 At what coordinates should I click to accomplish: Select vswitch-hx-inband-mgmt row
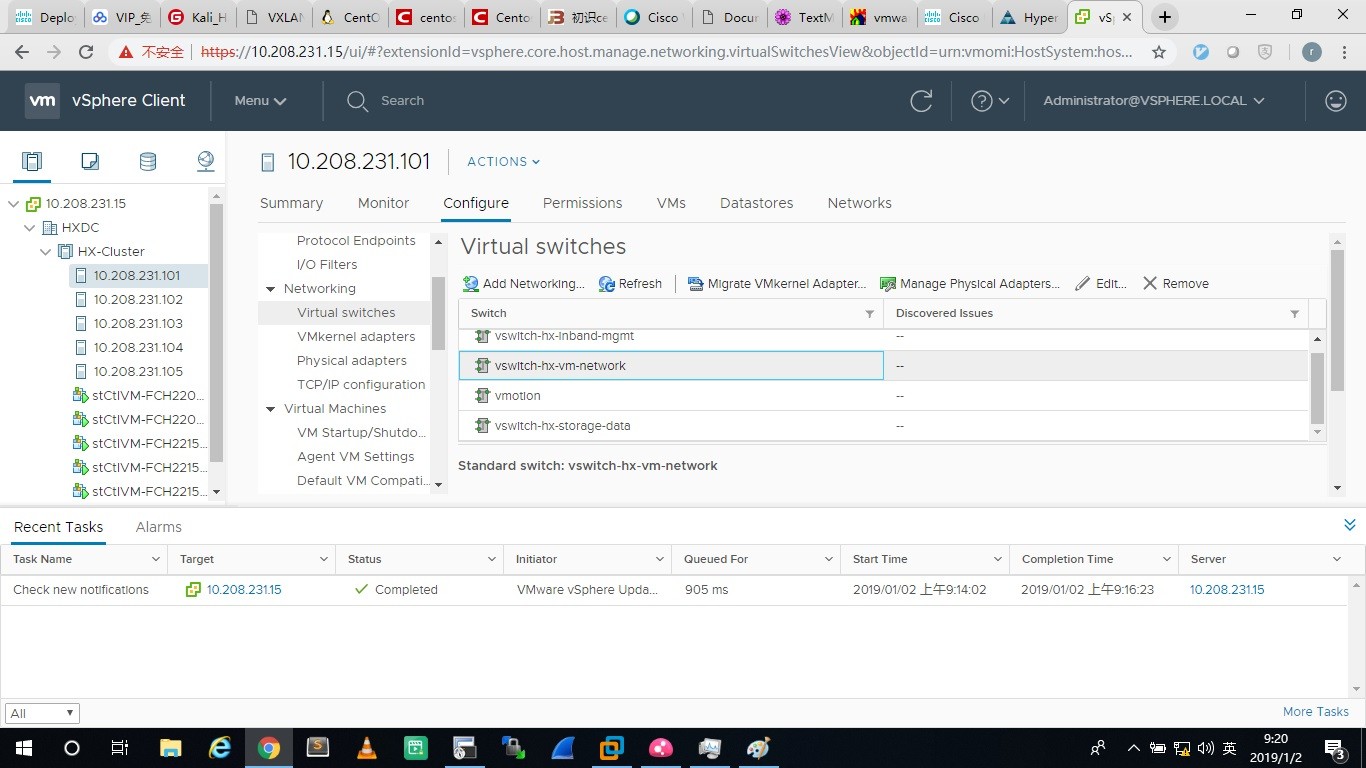click(x=883, y=336)
